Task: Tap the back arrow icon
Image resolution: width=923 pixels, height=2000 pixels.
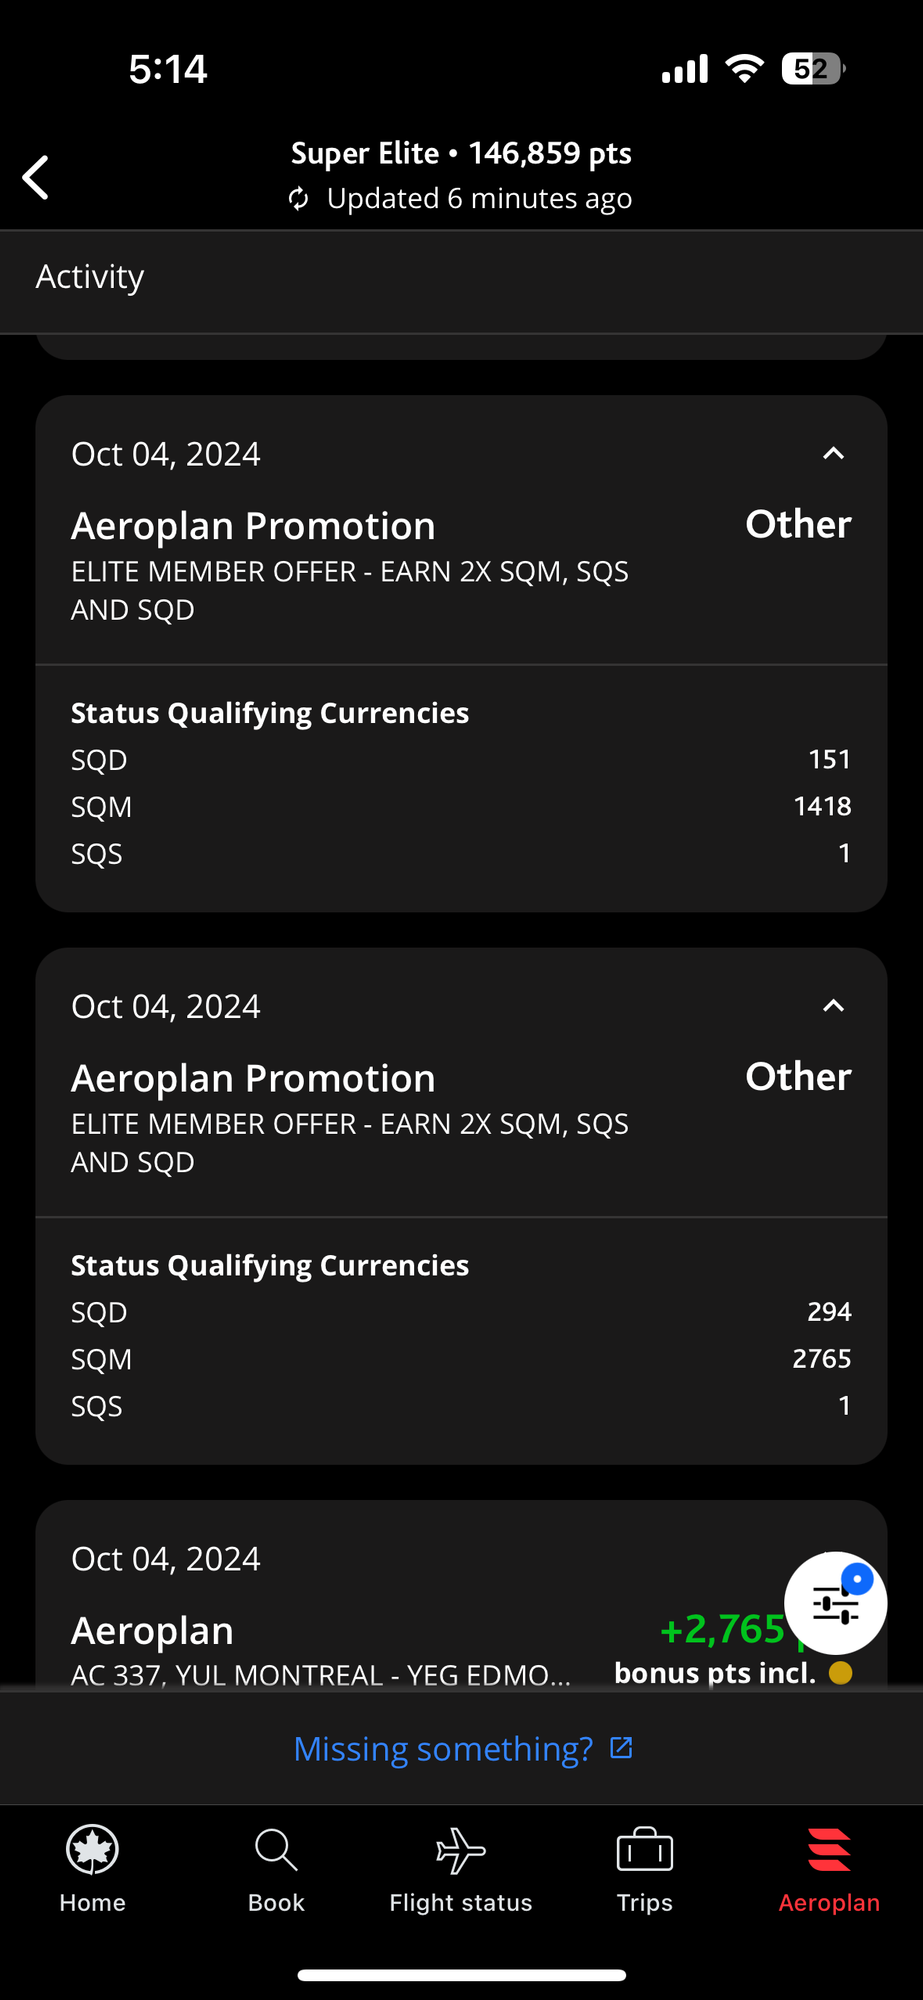Action: 37,178
